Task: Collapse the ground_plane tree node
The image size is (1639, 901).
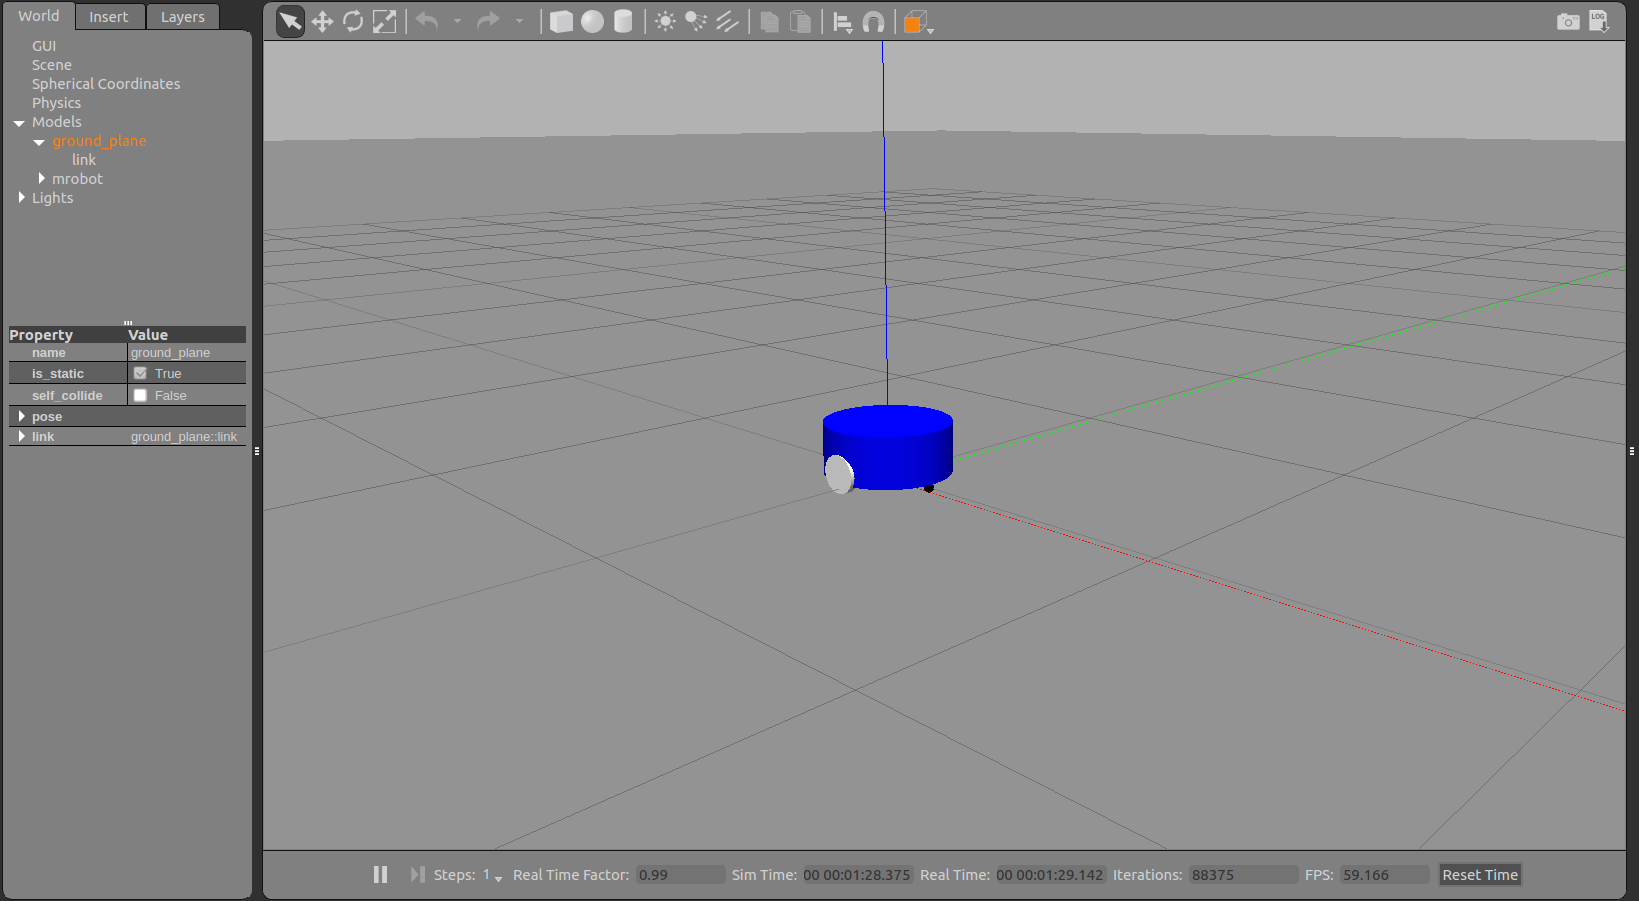Action: tap(39, 142)
